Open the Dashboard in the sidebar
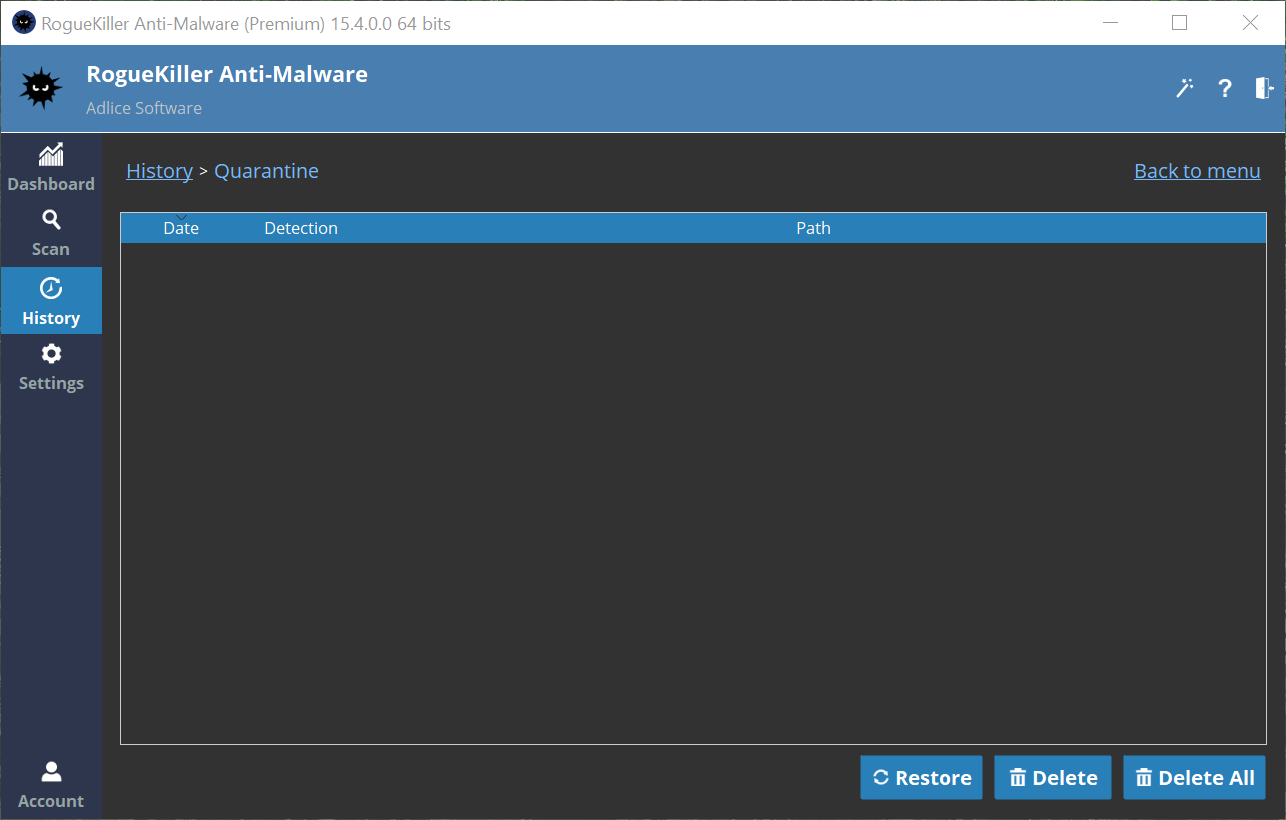The width and height of the screenshot is (1286, 820). point(51,168)
